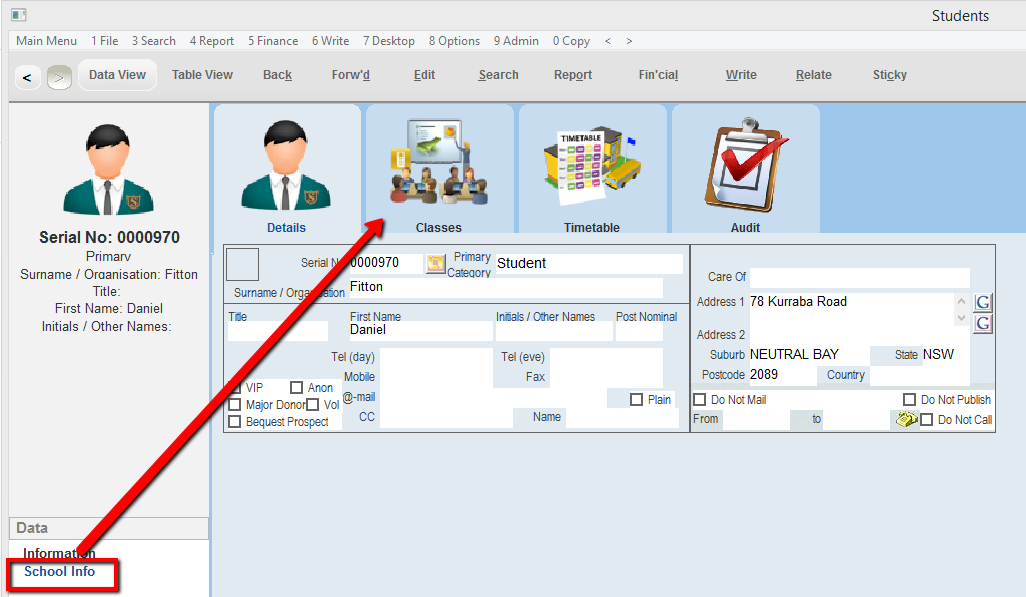1026x597 pixels.
Task: Click the Address scroll down arrow
Action: (x=962, y=319)
